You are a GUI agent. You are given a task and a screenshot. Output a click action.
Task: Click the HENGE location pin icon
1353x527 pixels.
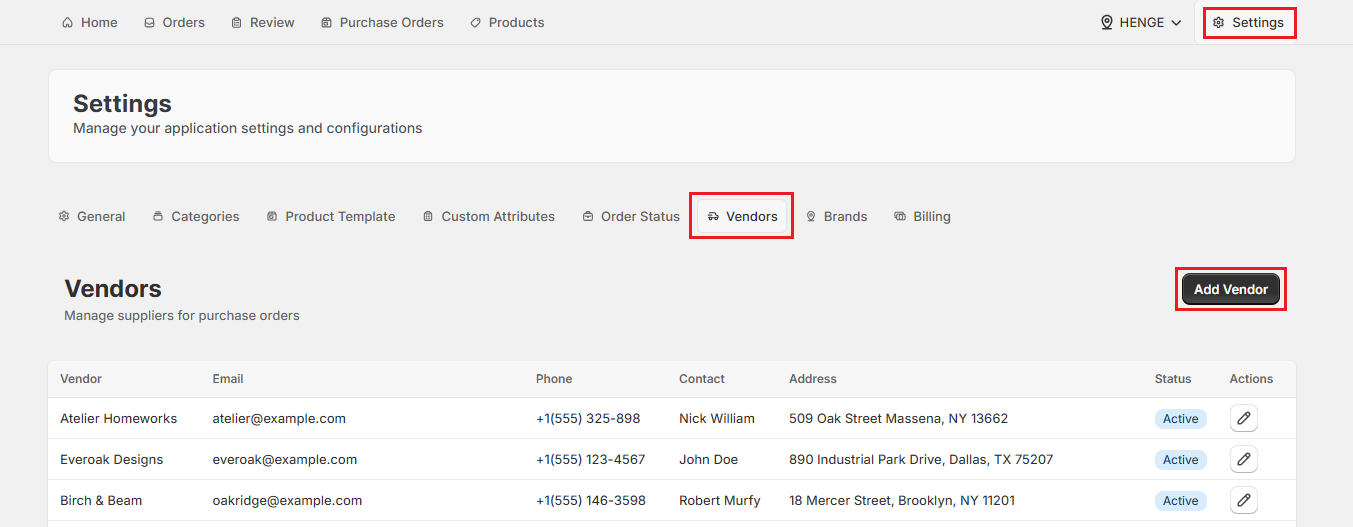point(1107,22)
